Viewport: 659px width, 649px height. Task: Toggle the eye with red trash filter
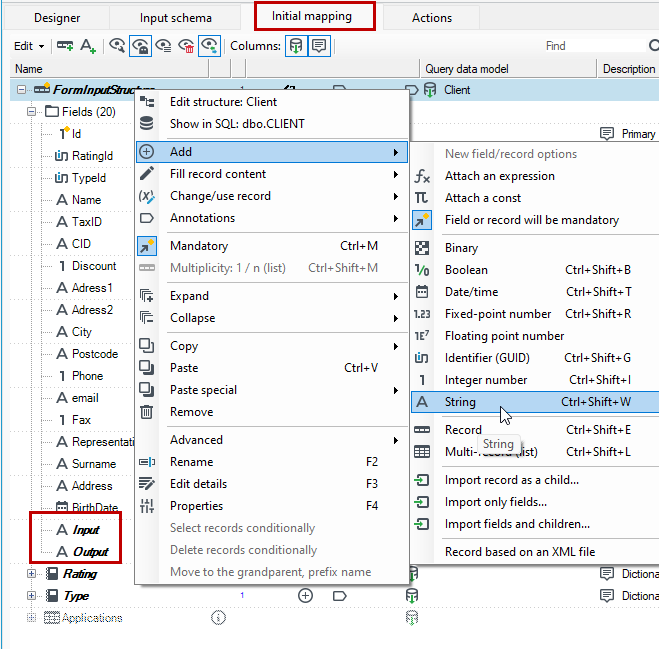[x=186, y=46]
